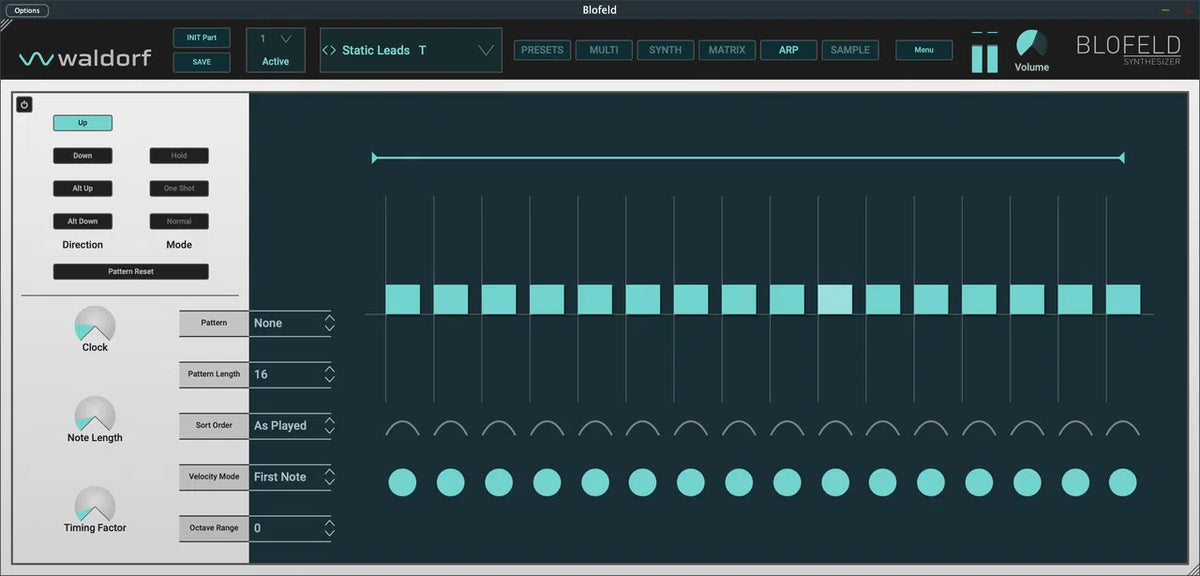Open the part number Active dropdown
This screenshot has height=576, width=1200.
pyautogui.click(x=286, y=39)
